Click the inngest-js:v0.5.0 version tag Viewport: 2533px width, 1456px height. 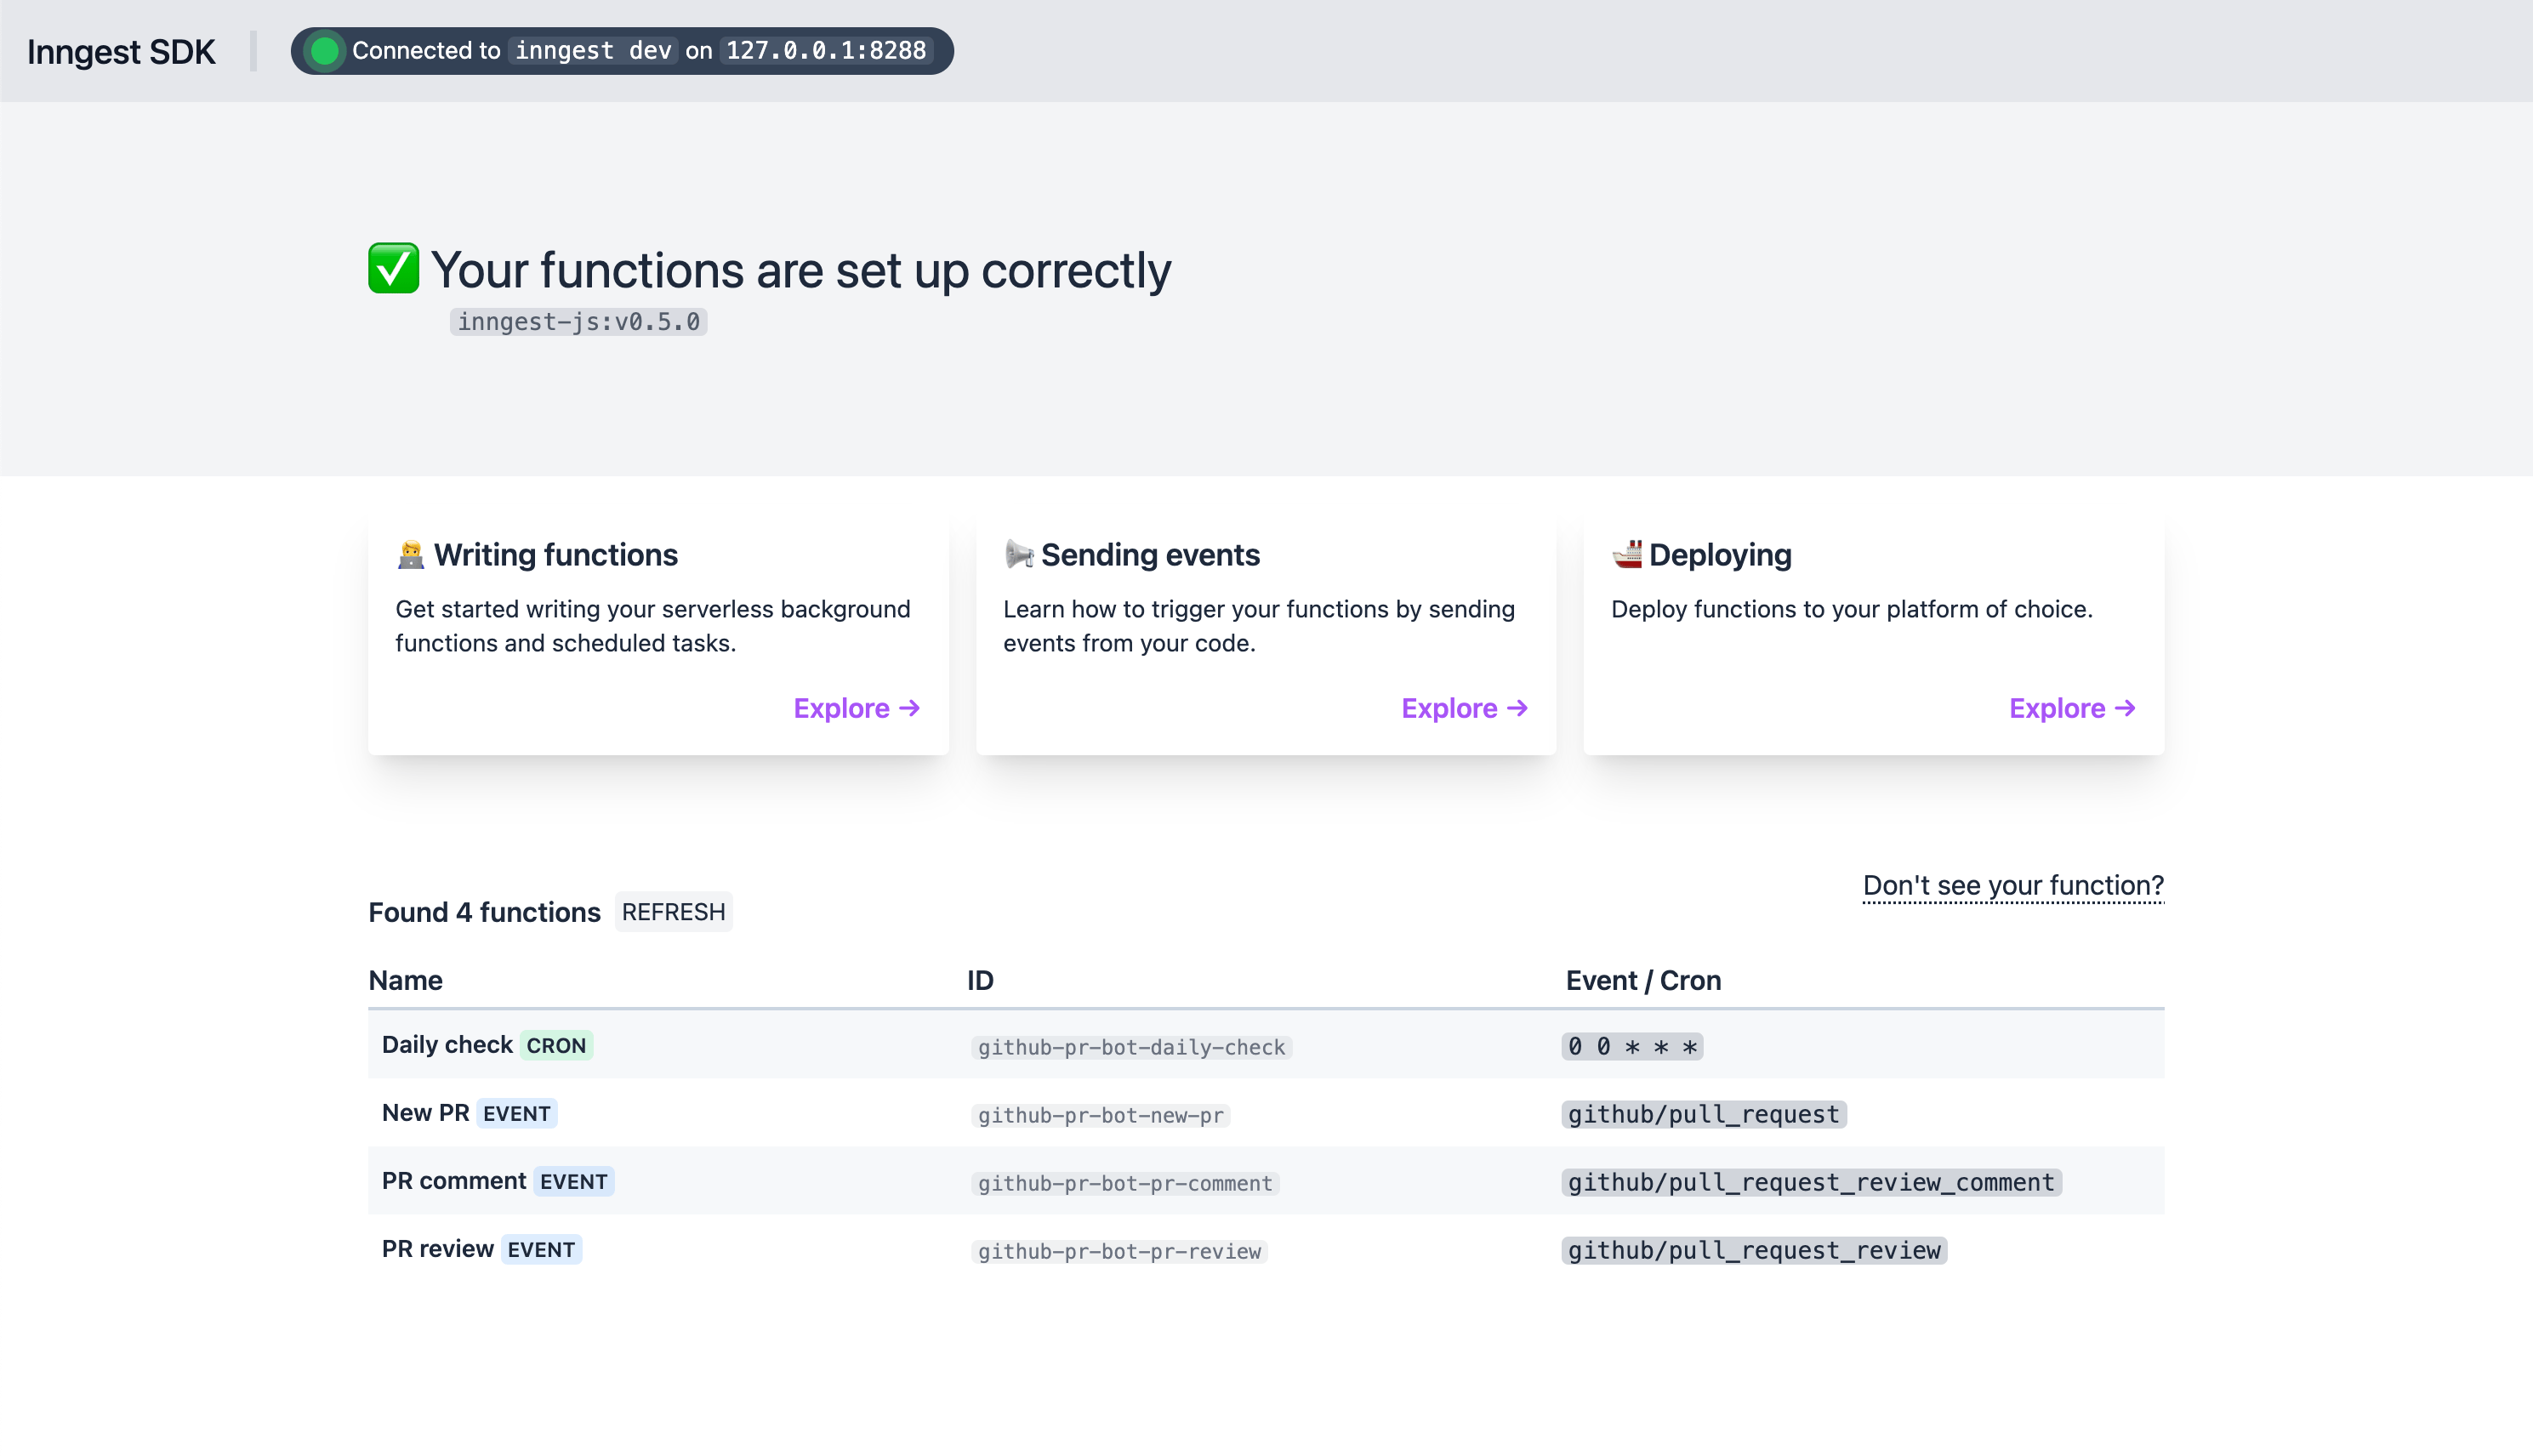[x=578, y=322]
